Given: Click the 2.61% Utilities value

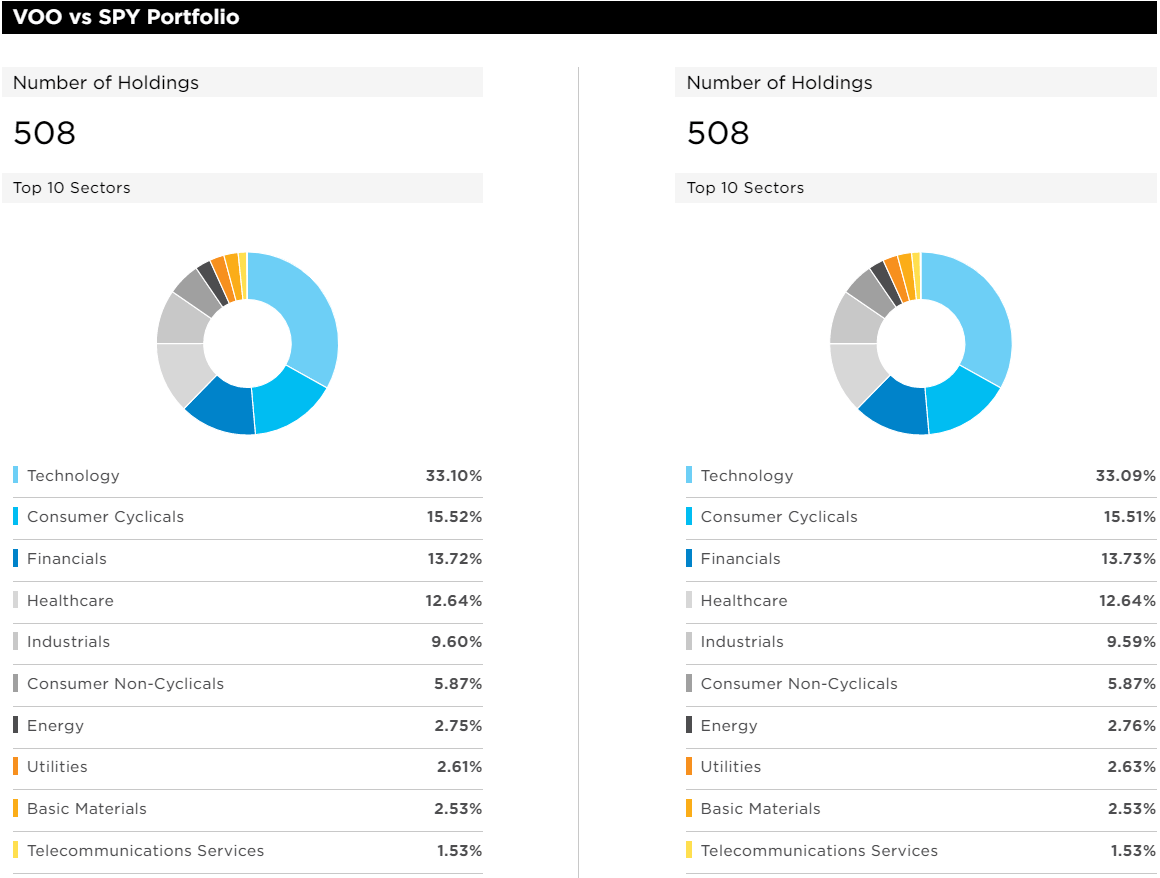Looking at the screenshot, I should click(x=459, y=767).
